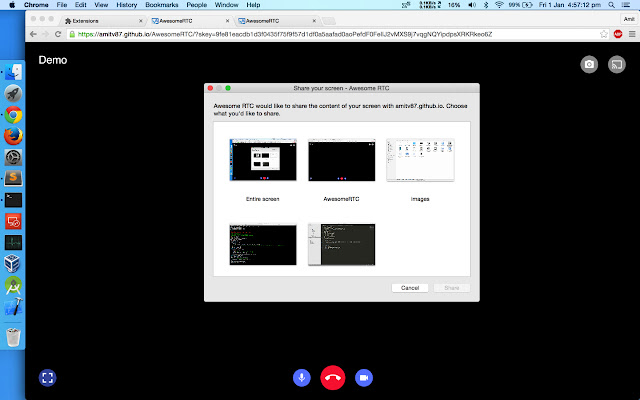Open the People menu
This screenshot has width=640, height=400.
[196, 5]
